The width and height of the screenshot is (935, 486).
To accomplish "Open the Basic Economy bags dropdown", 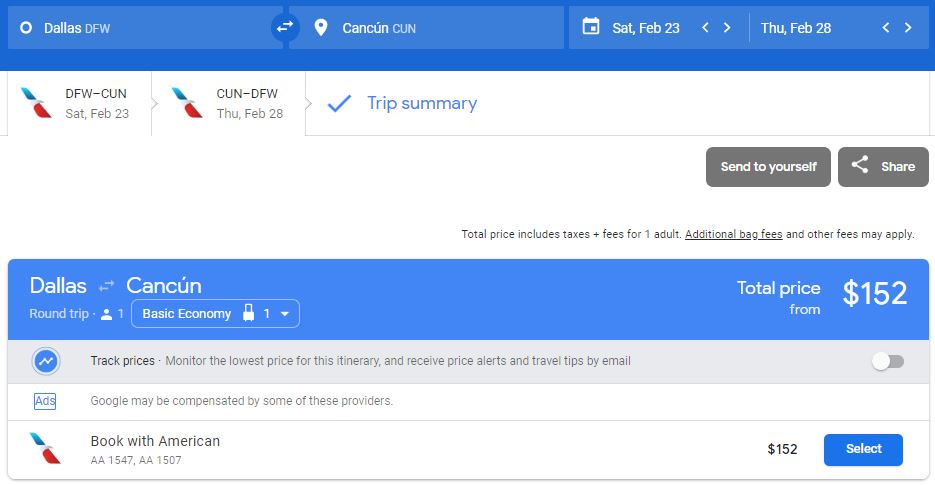I will coord(215,314).
